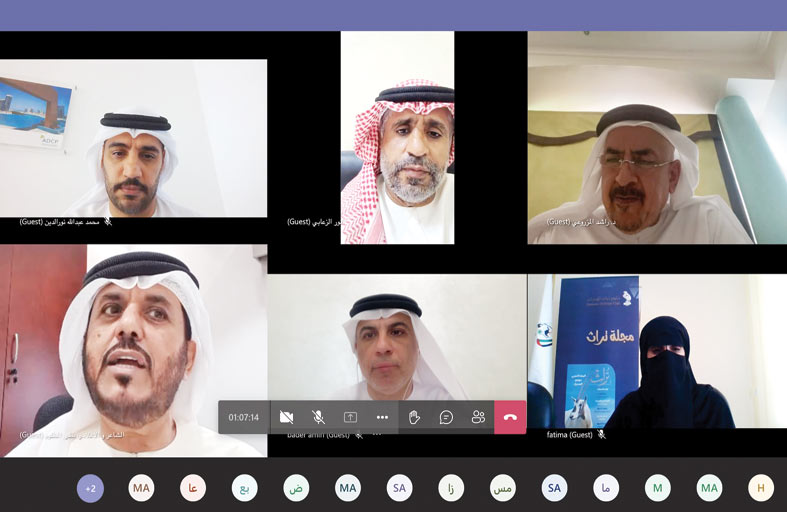Select the بع participant avatar
The image size is (787, 512).
244,488
